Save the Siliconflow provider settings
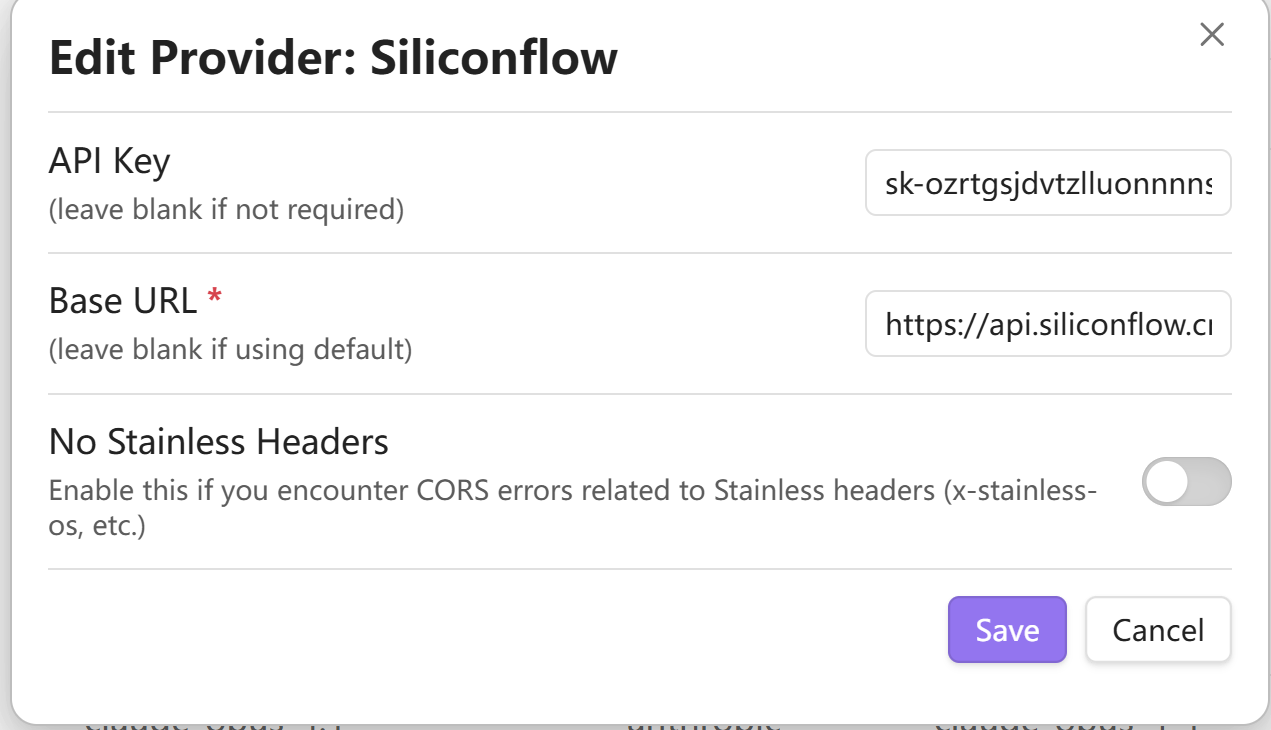 [x=1007, y=630]
